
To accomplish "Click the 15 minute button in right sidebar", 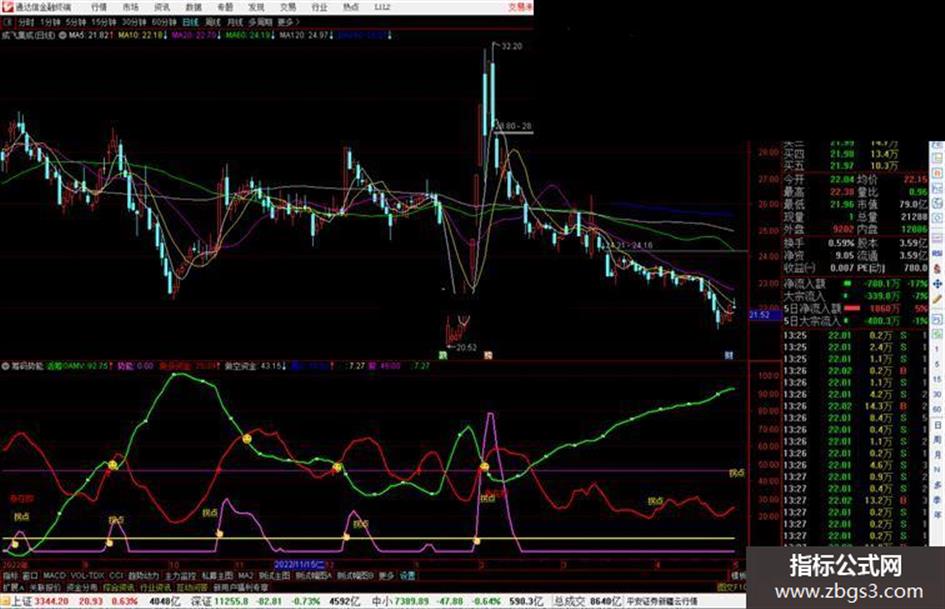I will pyautogui.click(x=937, y=379).
